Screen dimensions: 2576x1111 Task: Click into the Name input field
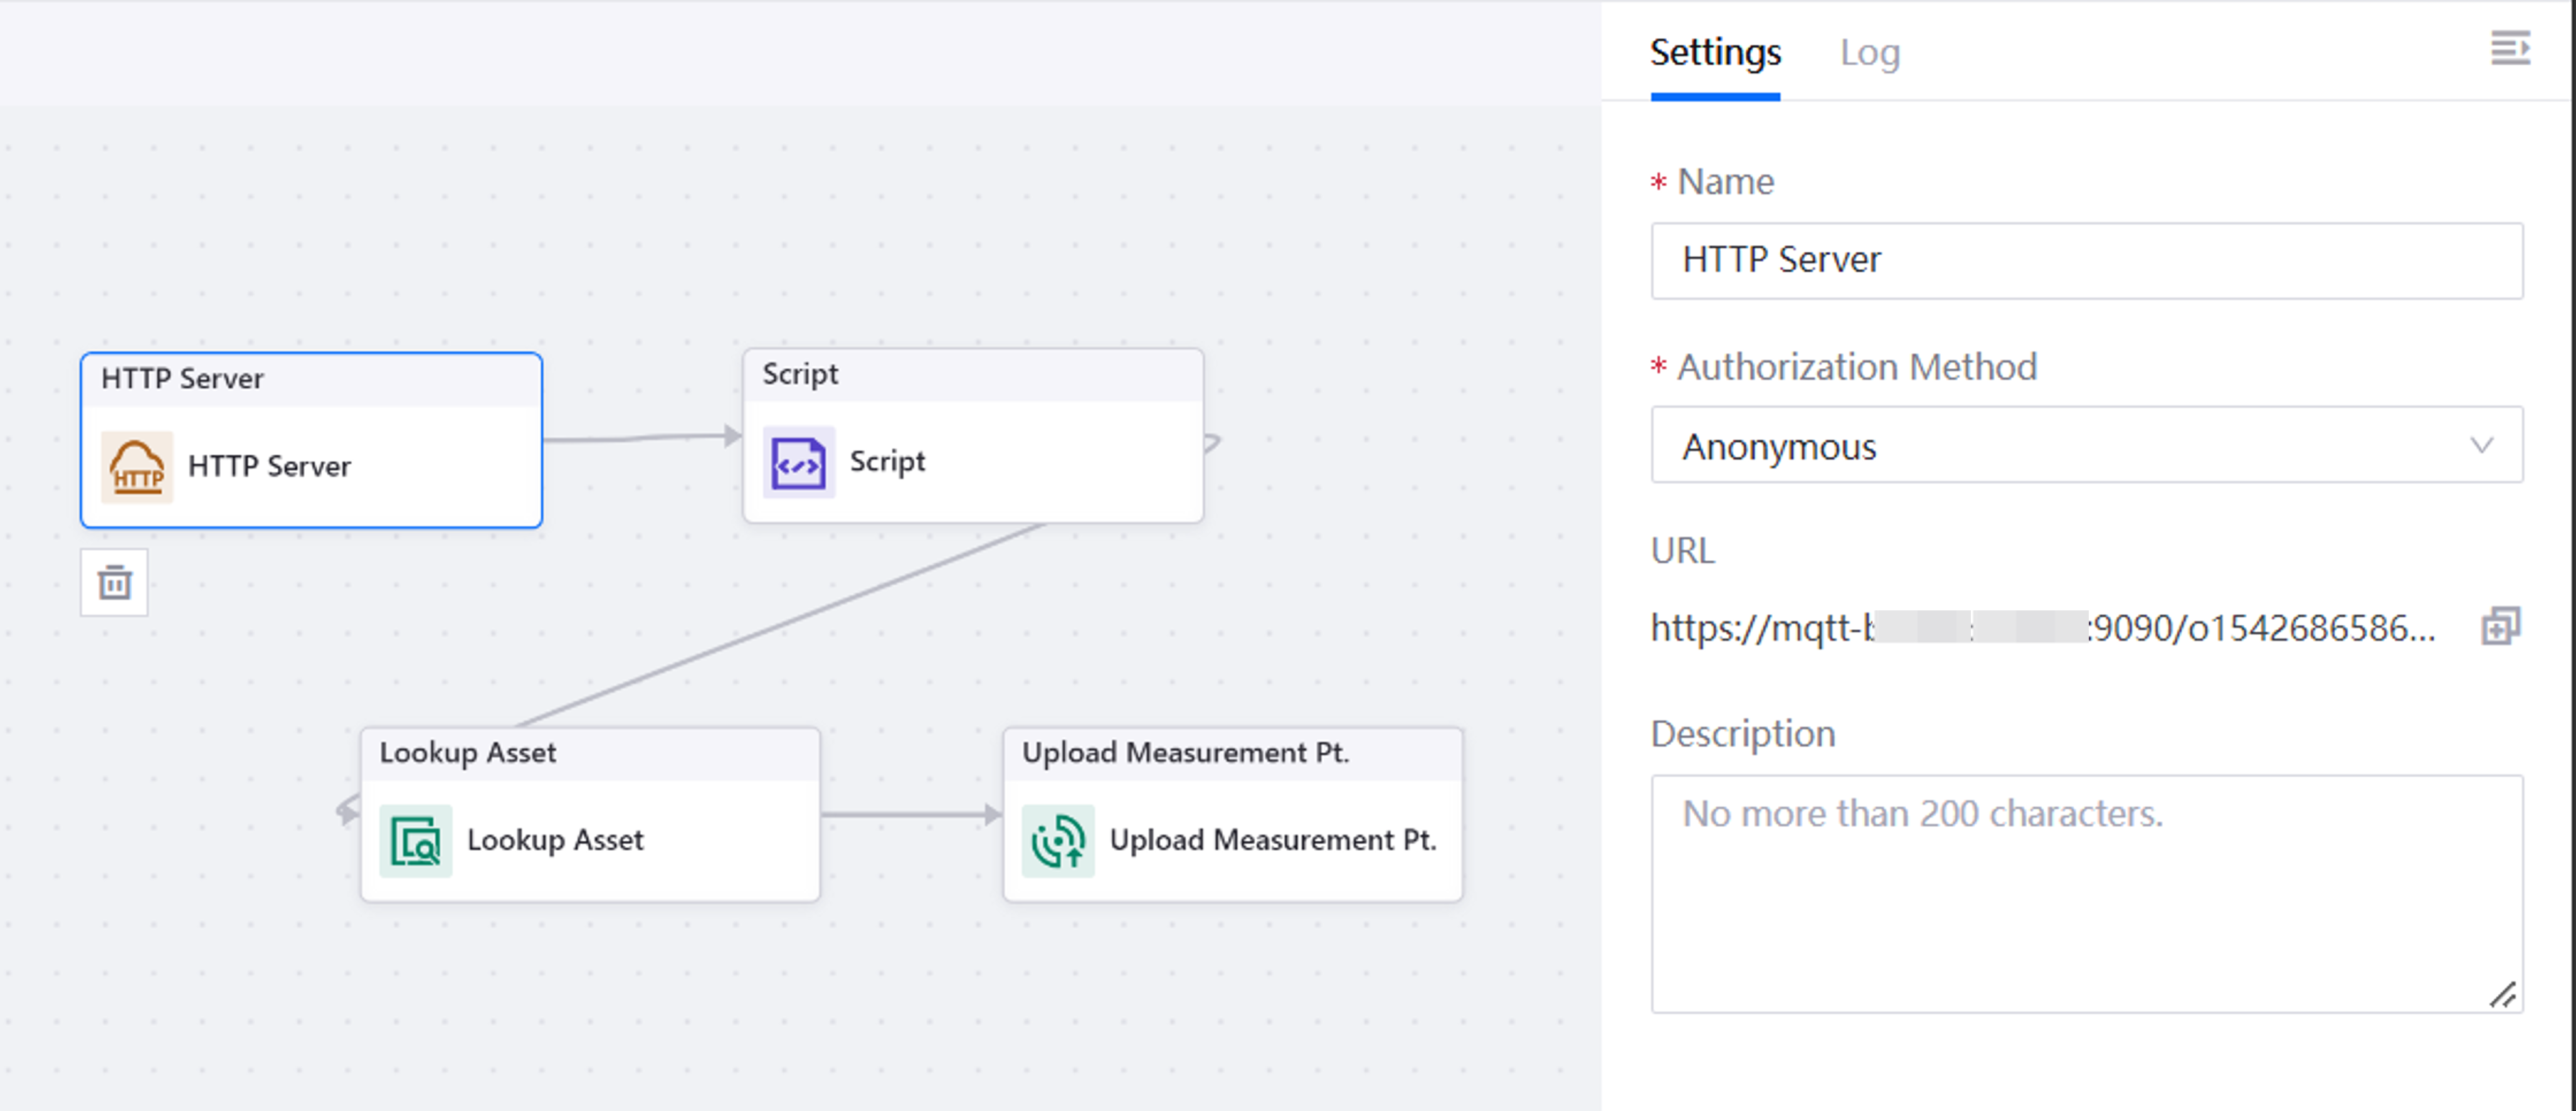pyautogui.click(x=2086, y=260)
